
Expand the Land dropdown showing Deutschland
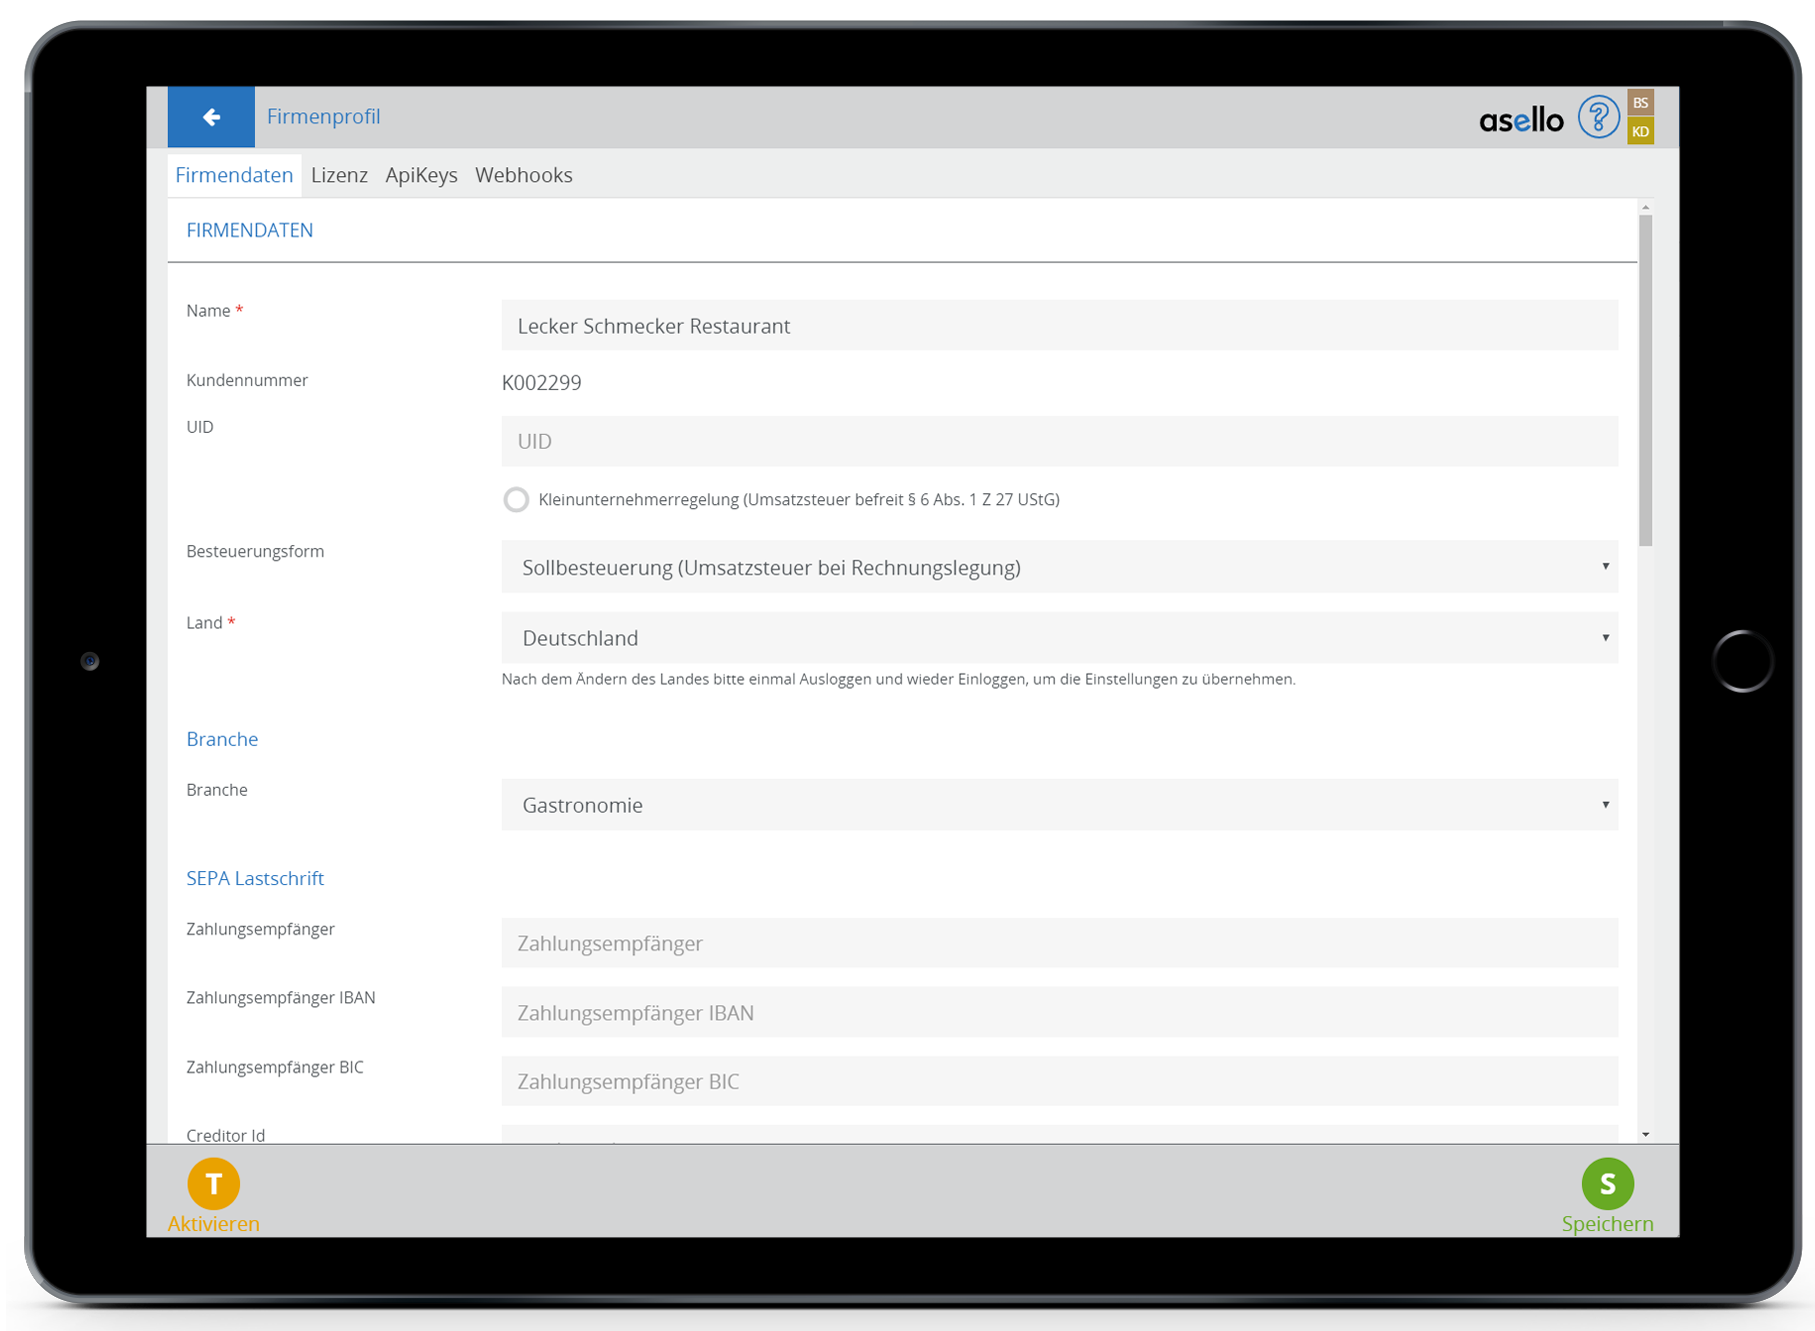pyautogui.click(x=1059, y=638)
